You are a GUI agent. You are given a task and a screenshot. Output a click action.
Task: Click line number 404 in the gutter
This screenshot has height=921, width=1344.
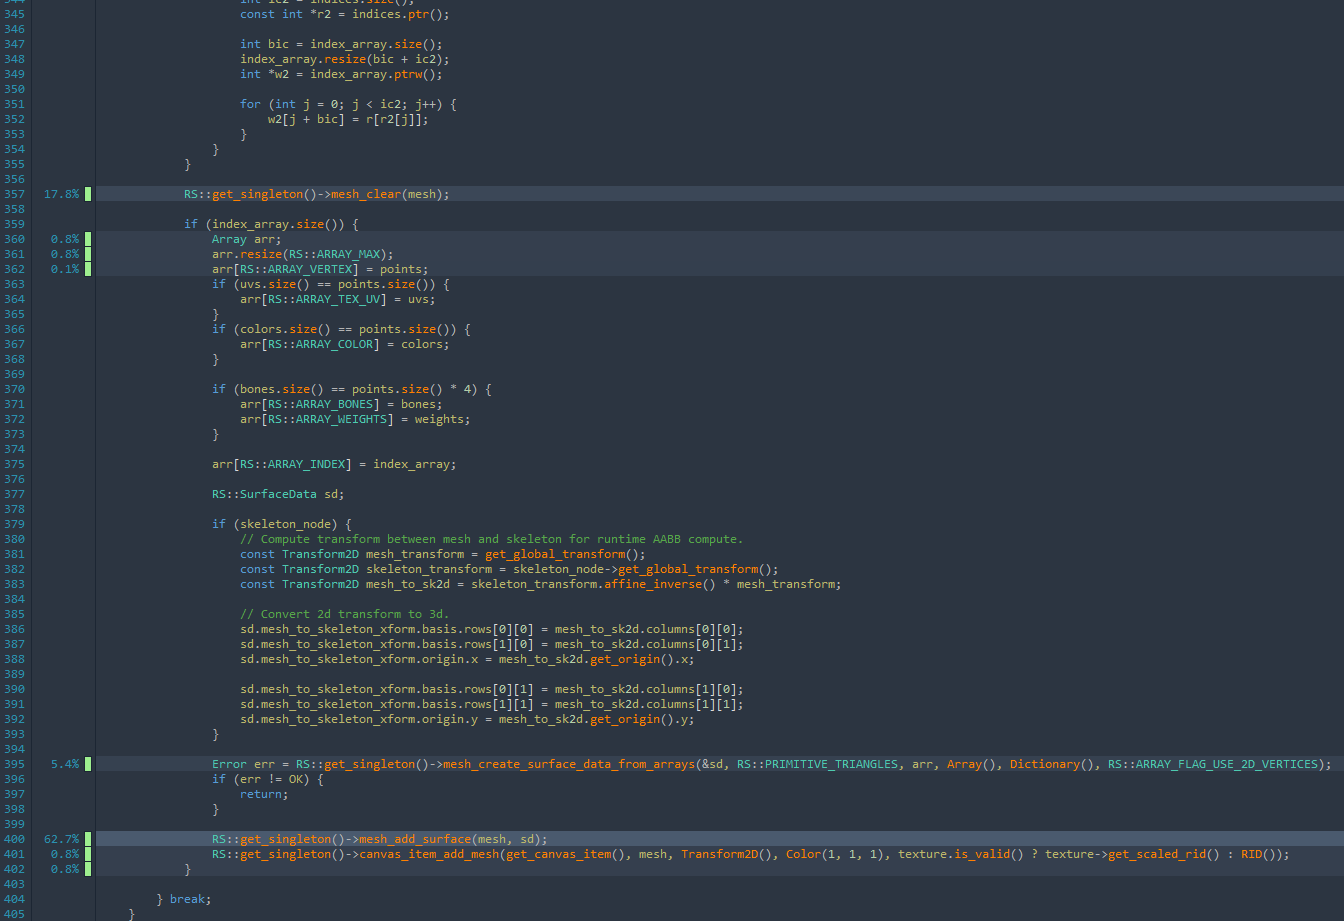(x=14, y=899)
